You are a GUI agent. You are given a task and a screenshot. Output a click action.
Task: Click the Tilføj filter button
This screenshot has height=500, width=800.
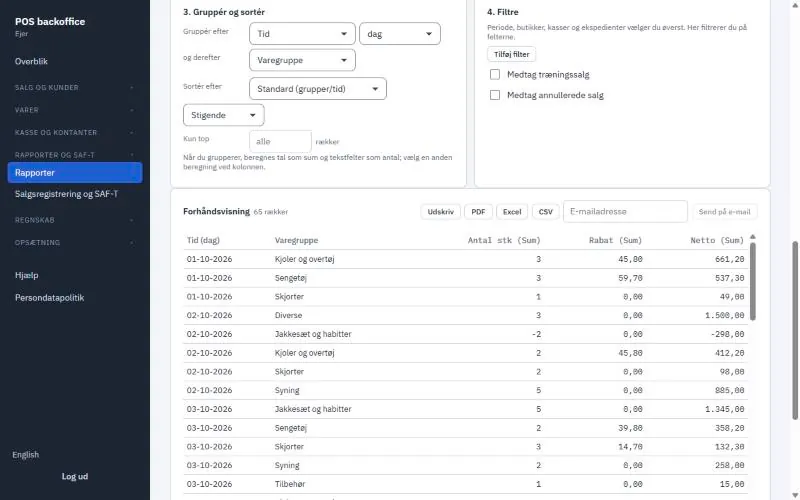point(511,54)
